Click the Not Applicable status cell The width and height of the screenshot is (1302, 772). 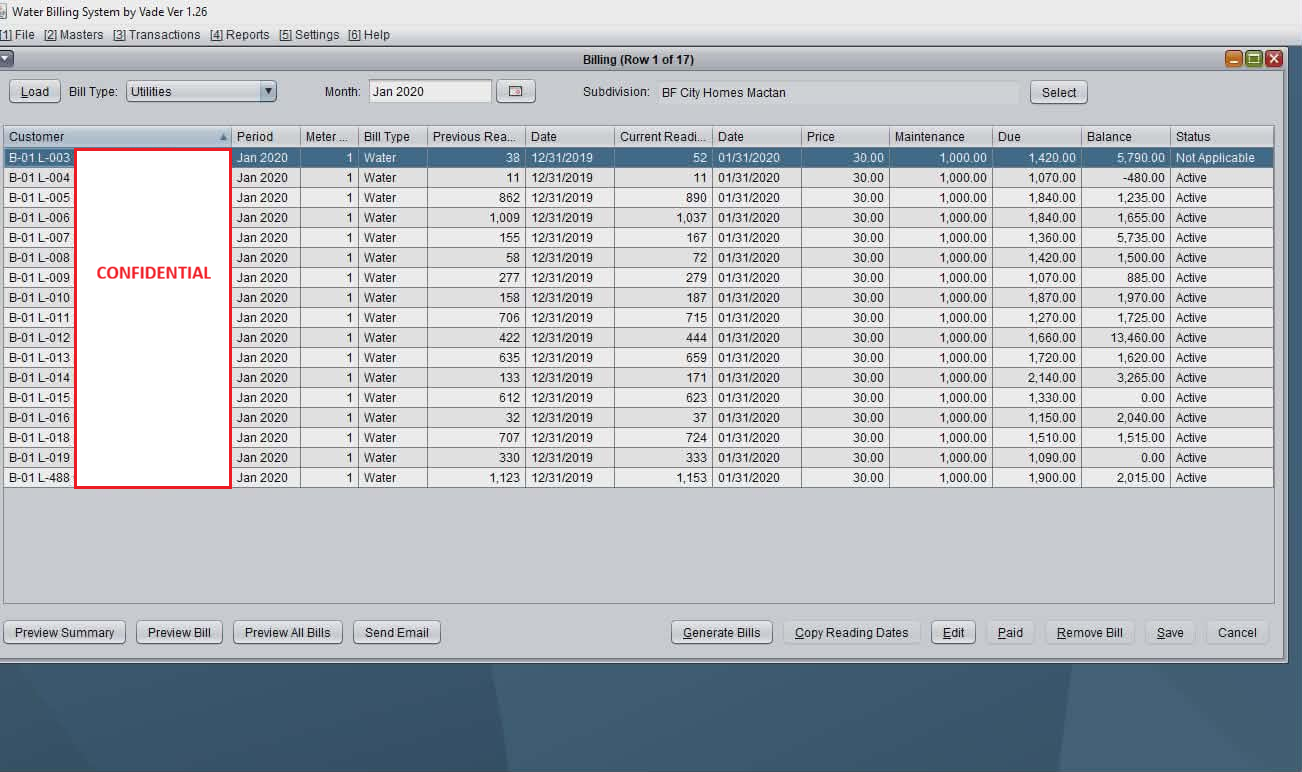point(1222,158)
